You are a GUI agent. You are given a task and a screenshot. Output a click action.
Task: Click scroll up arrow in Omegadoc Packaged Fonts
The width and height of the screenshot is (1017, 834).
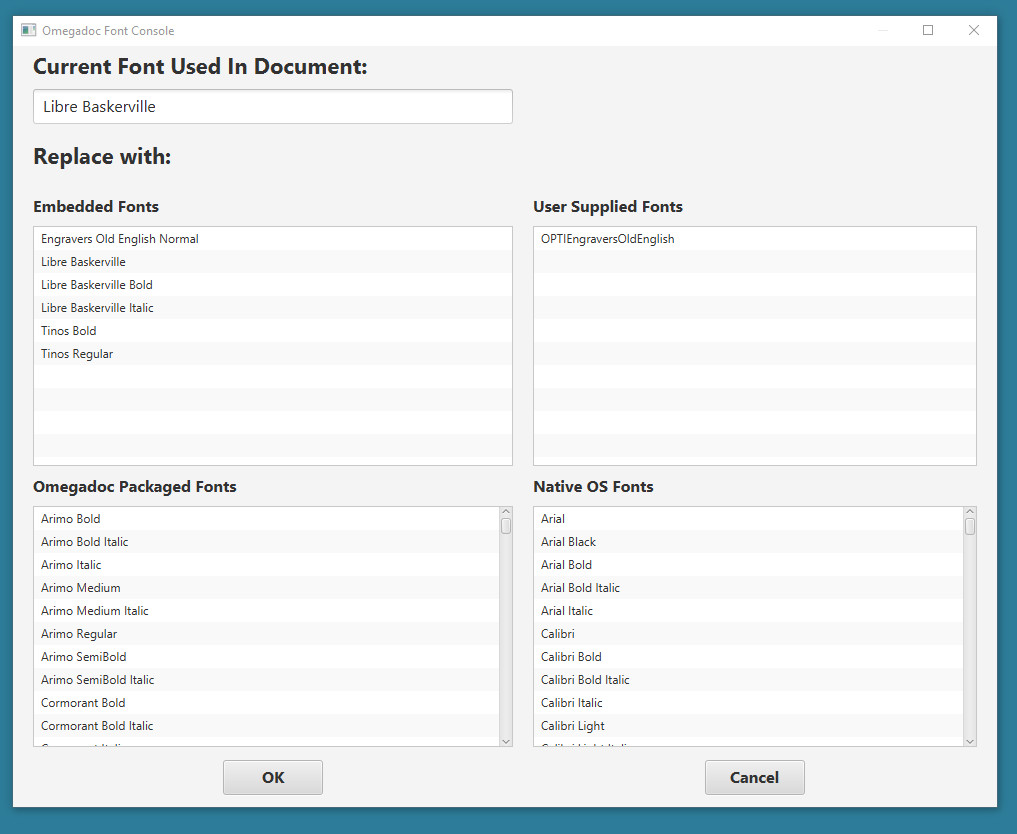(506, 512)
